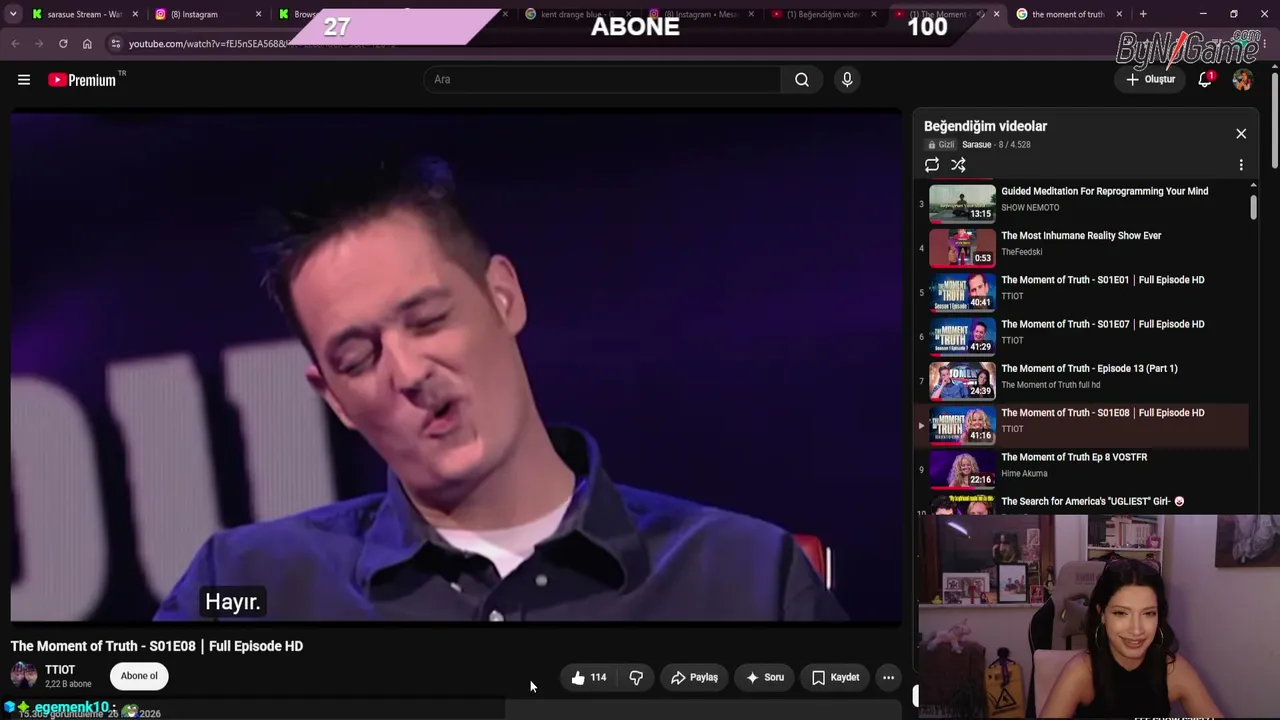The height and width of the screenshot is (720, 1280).
Task: Play The Moment of Truth Ep 8 VOSTFR
Action: pyautogui.click(x=1074, y=457)
